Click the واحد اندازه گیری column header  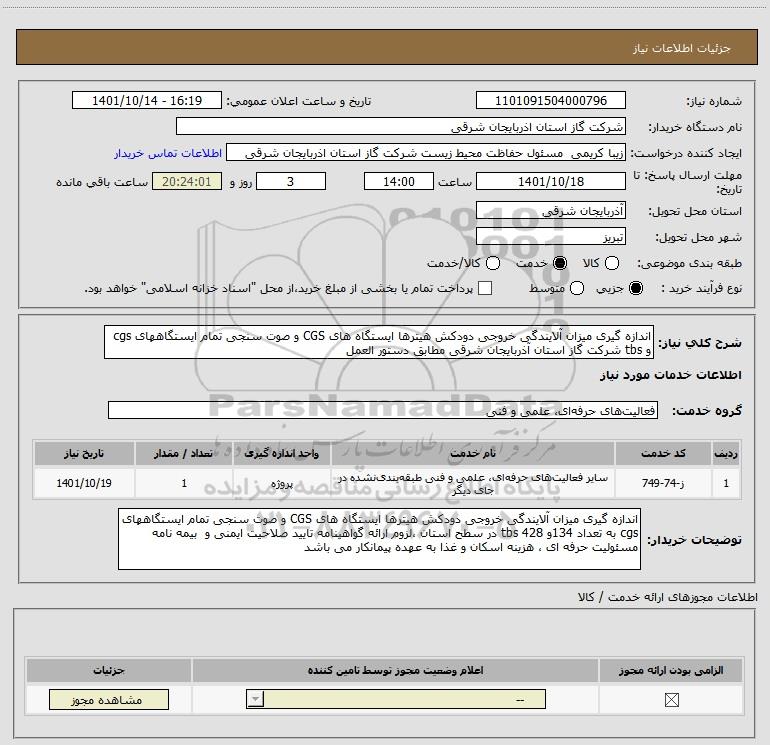[281, 453]
